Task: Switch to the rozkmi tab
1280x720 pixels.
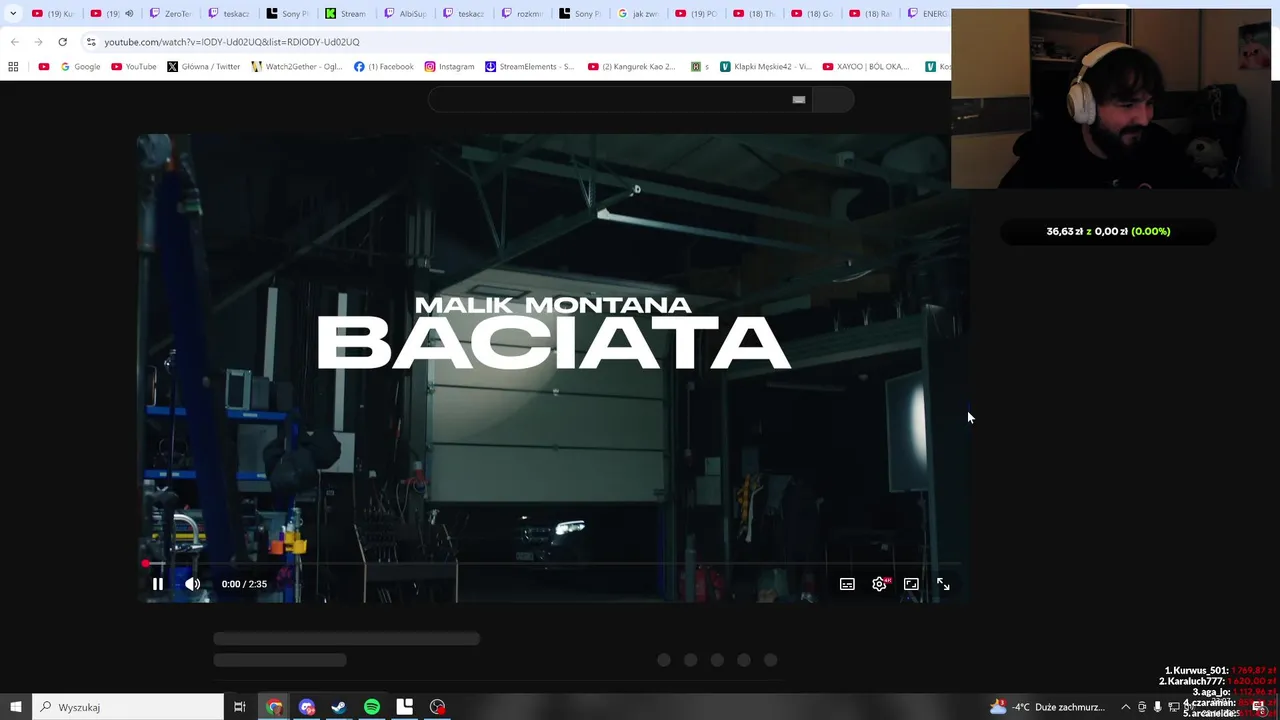Action: tap(522, 14)
